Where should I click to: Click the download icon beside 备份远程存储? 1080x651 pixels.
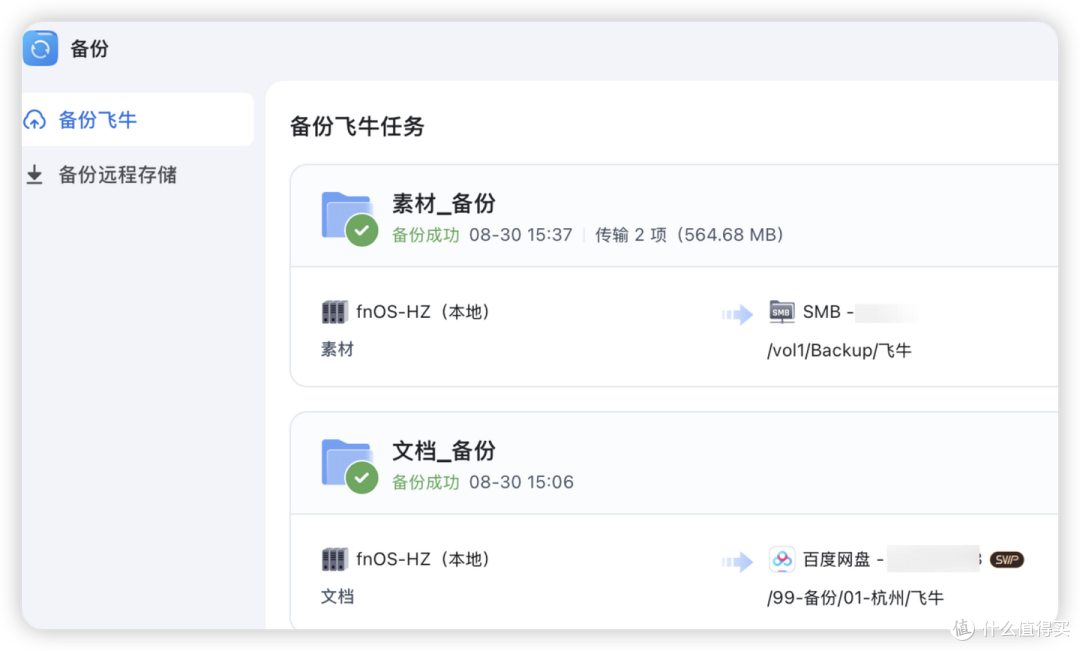[x=34, y=175]
